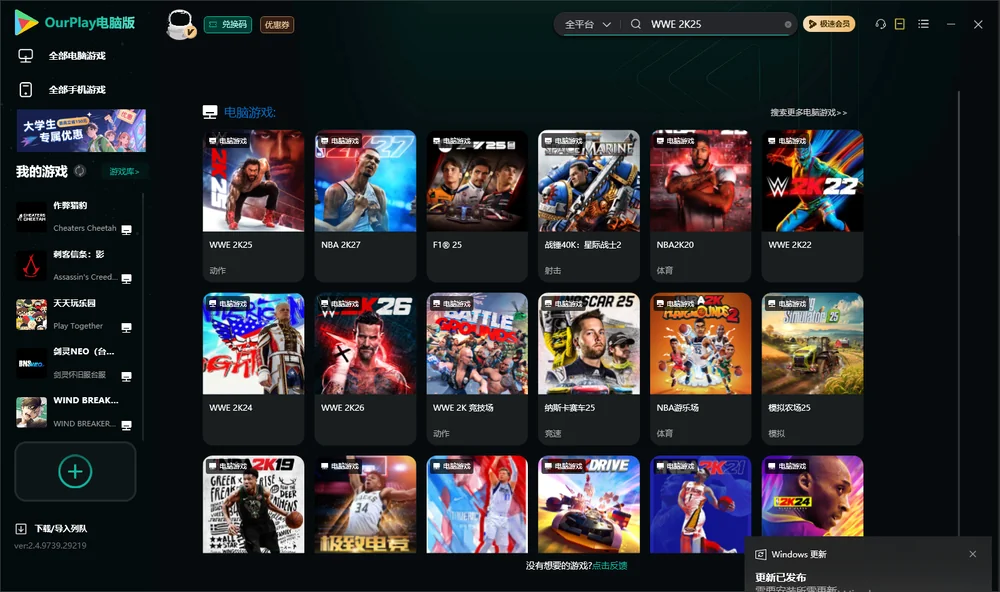Open the 2K21 basketball game cover
The height and width of the screenshot is (592, 1000).
pos(700,504)
